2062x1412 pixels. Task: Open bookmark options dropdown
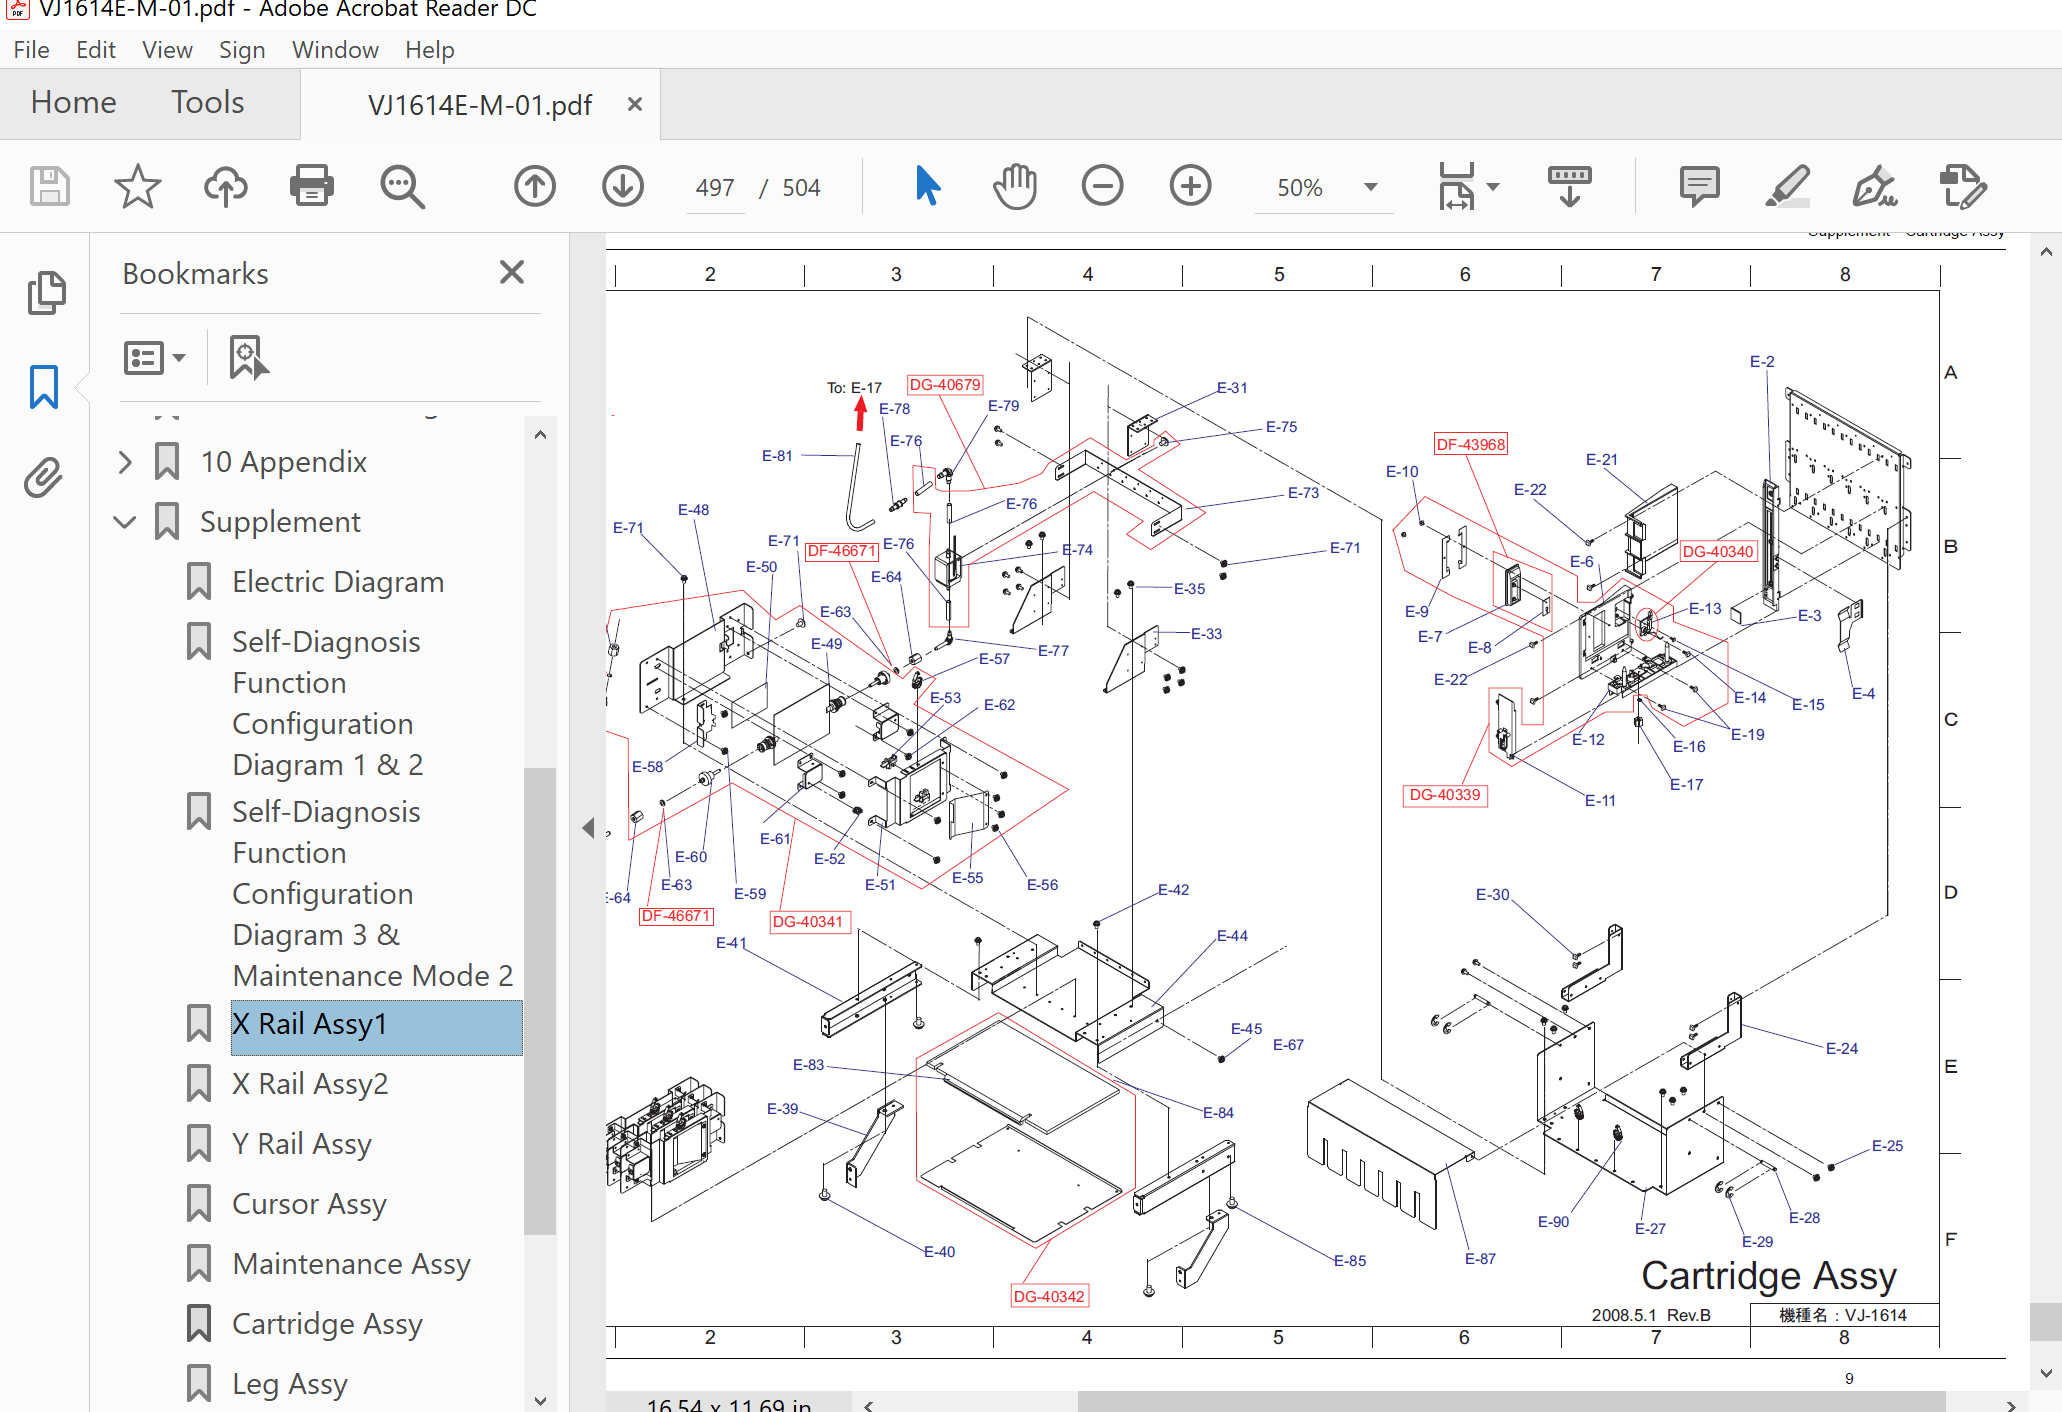[154, 357]
